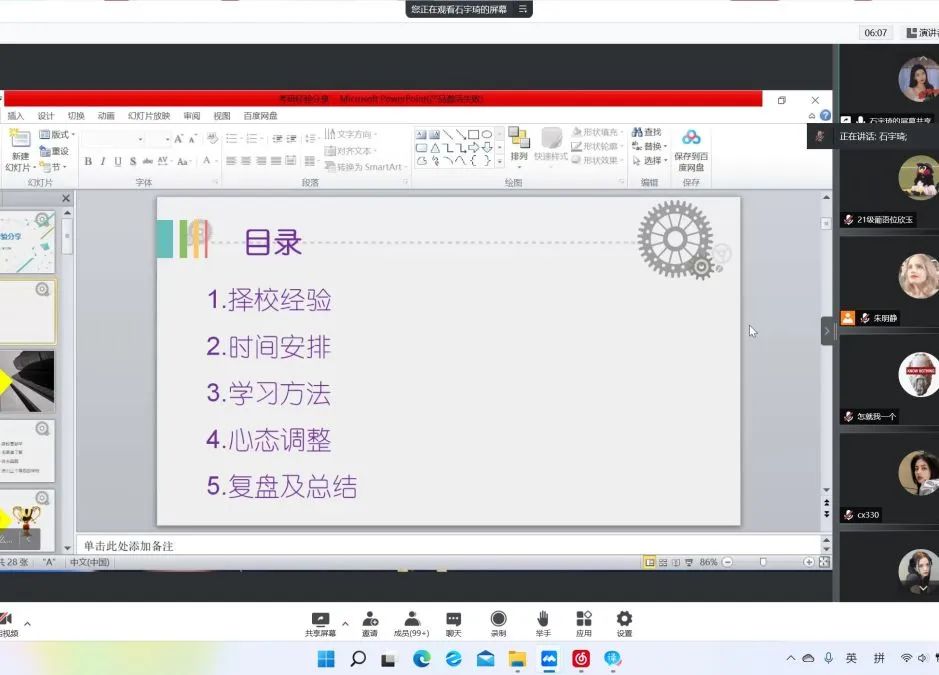The width and height of the screenshot is (939, 675).
Task: Toggle align text right
Action: (261, 161)
